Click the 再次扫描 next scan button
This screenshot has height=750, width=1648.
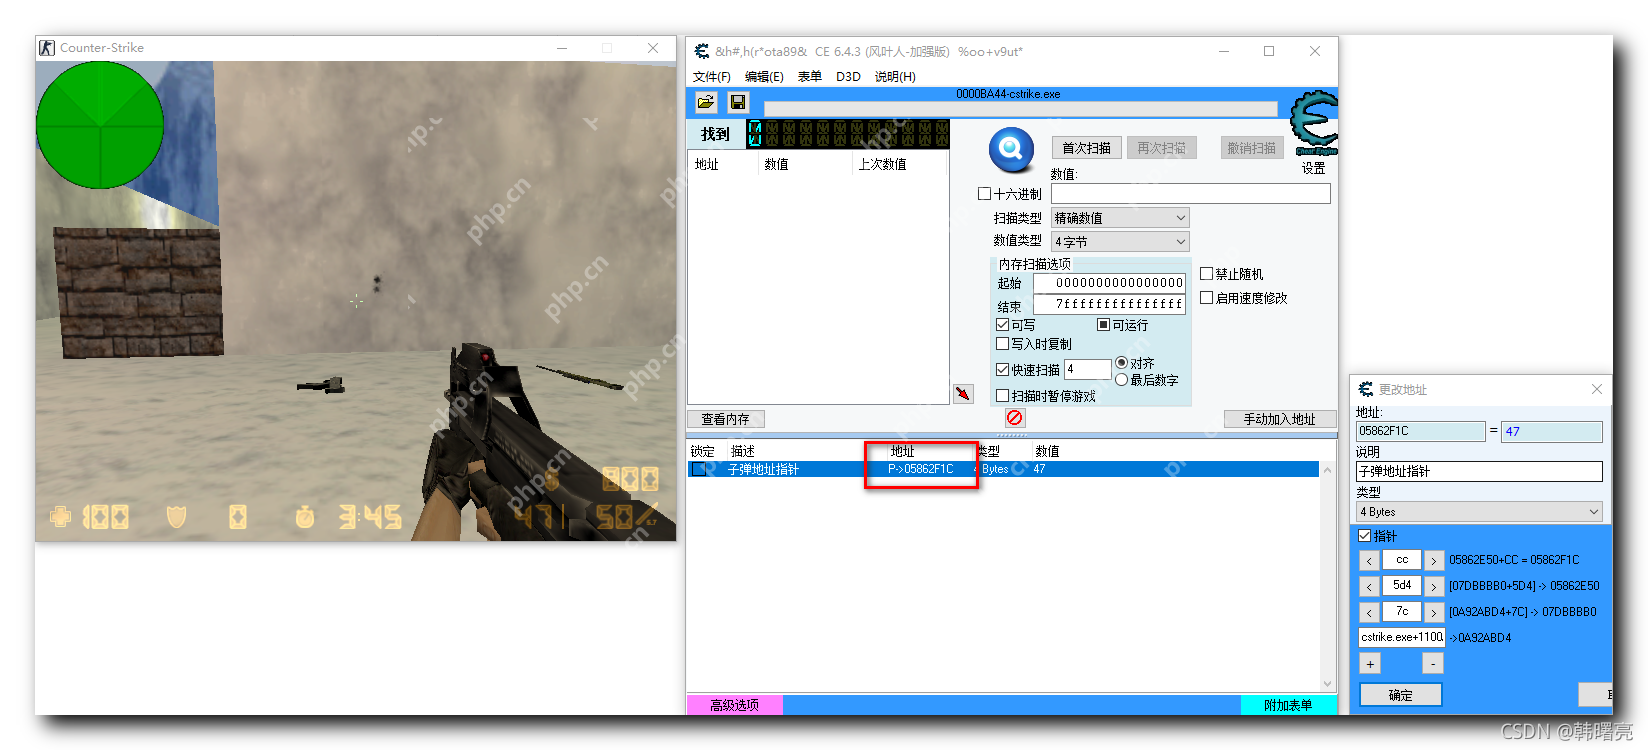(x=1161, y=148)
